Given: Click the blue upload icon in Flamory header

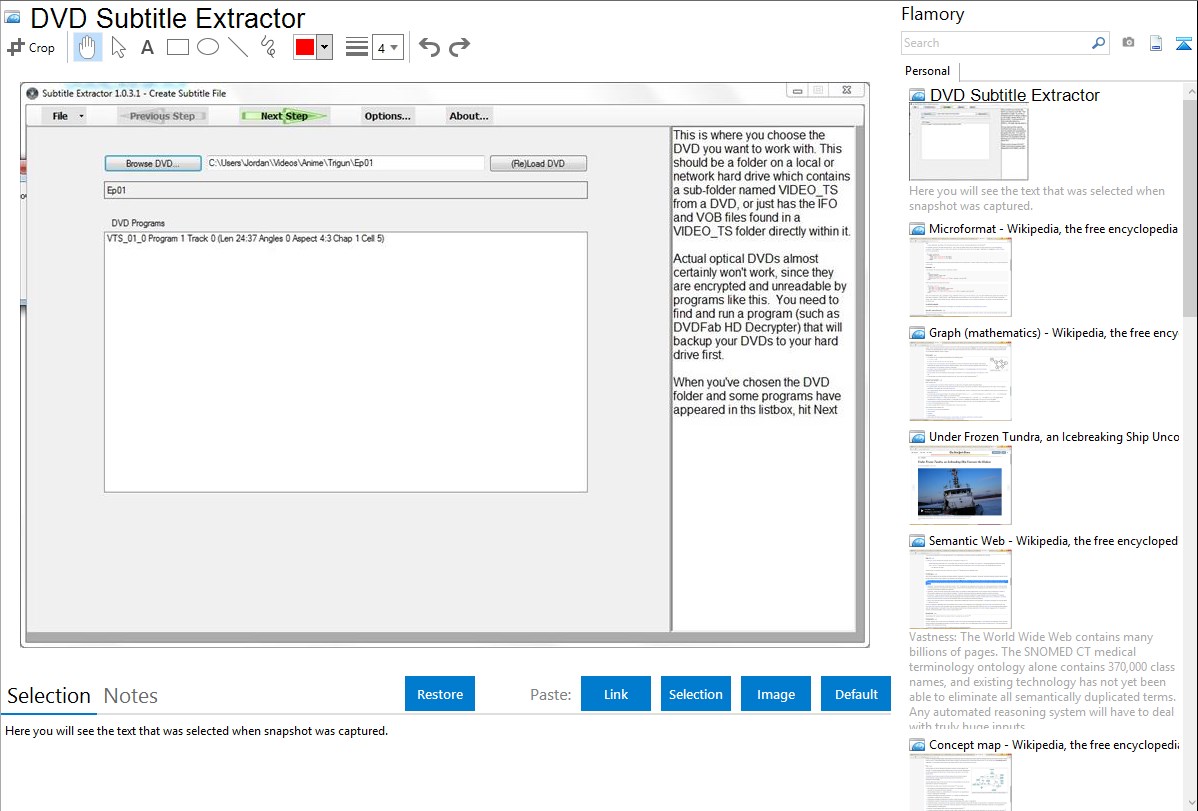Looking at the screenshot, I should click(1183, 43).
